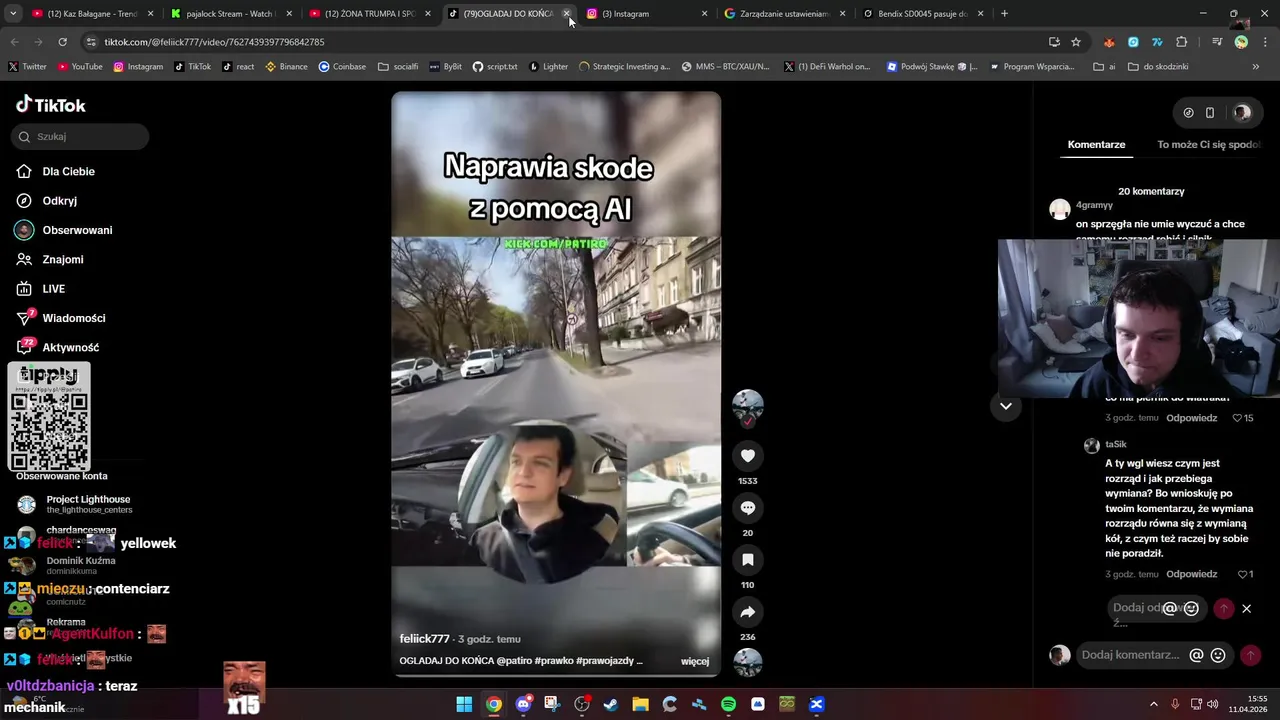Click the TikTok logo

pos(51,105)
